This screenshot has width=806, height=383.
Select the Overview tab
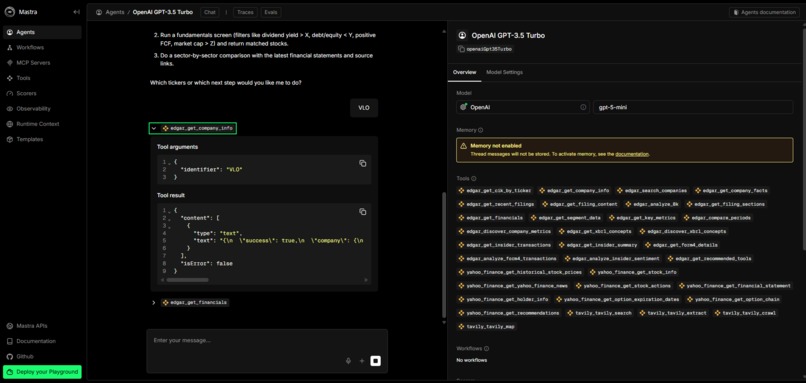[x=464, y=72]
